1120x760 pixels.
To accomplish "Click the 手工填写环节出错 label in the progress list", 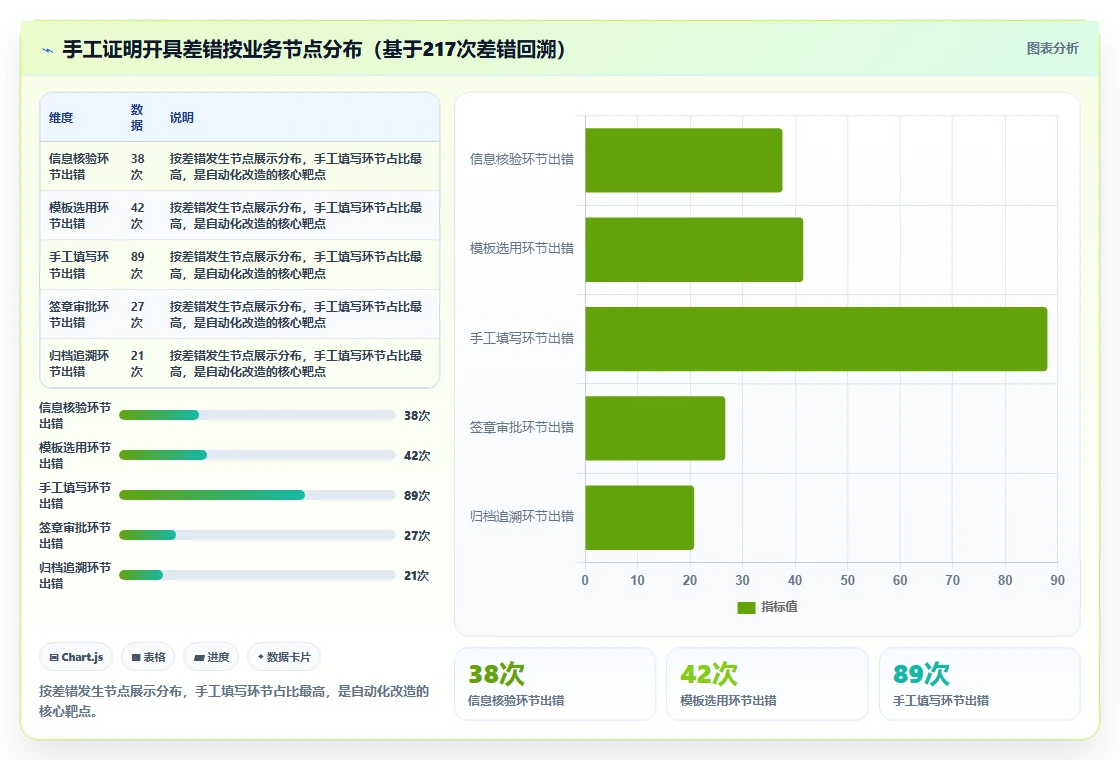I will [75, 496].
